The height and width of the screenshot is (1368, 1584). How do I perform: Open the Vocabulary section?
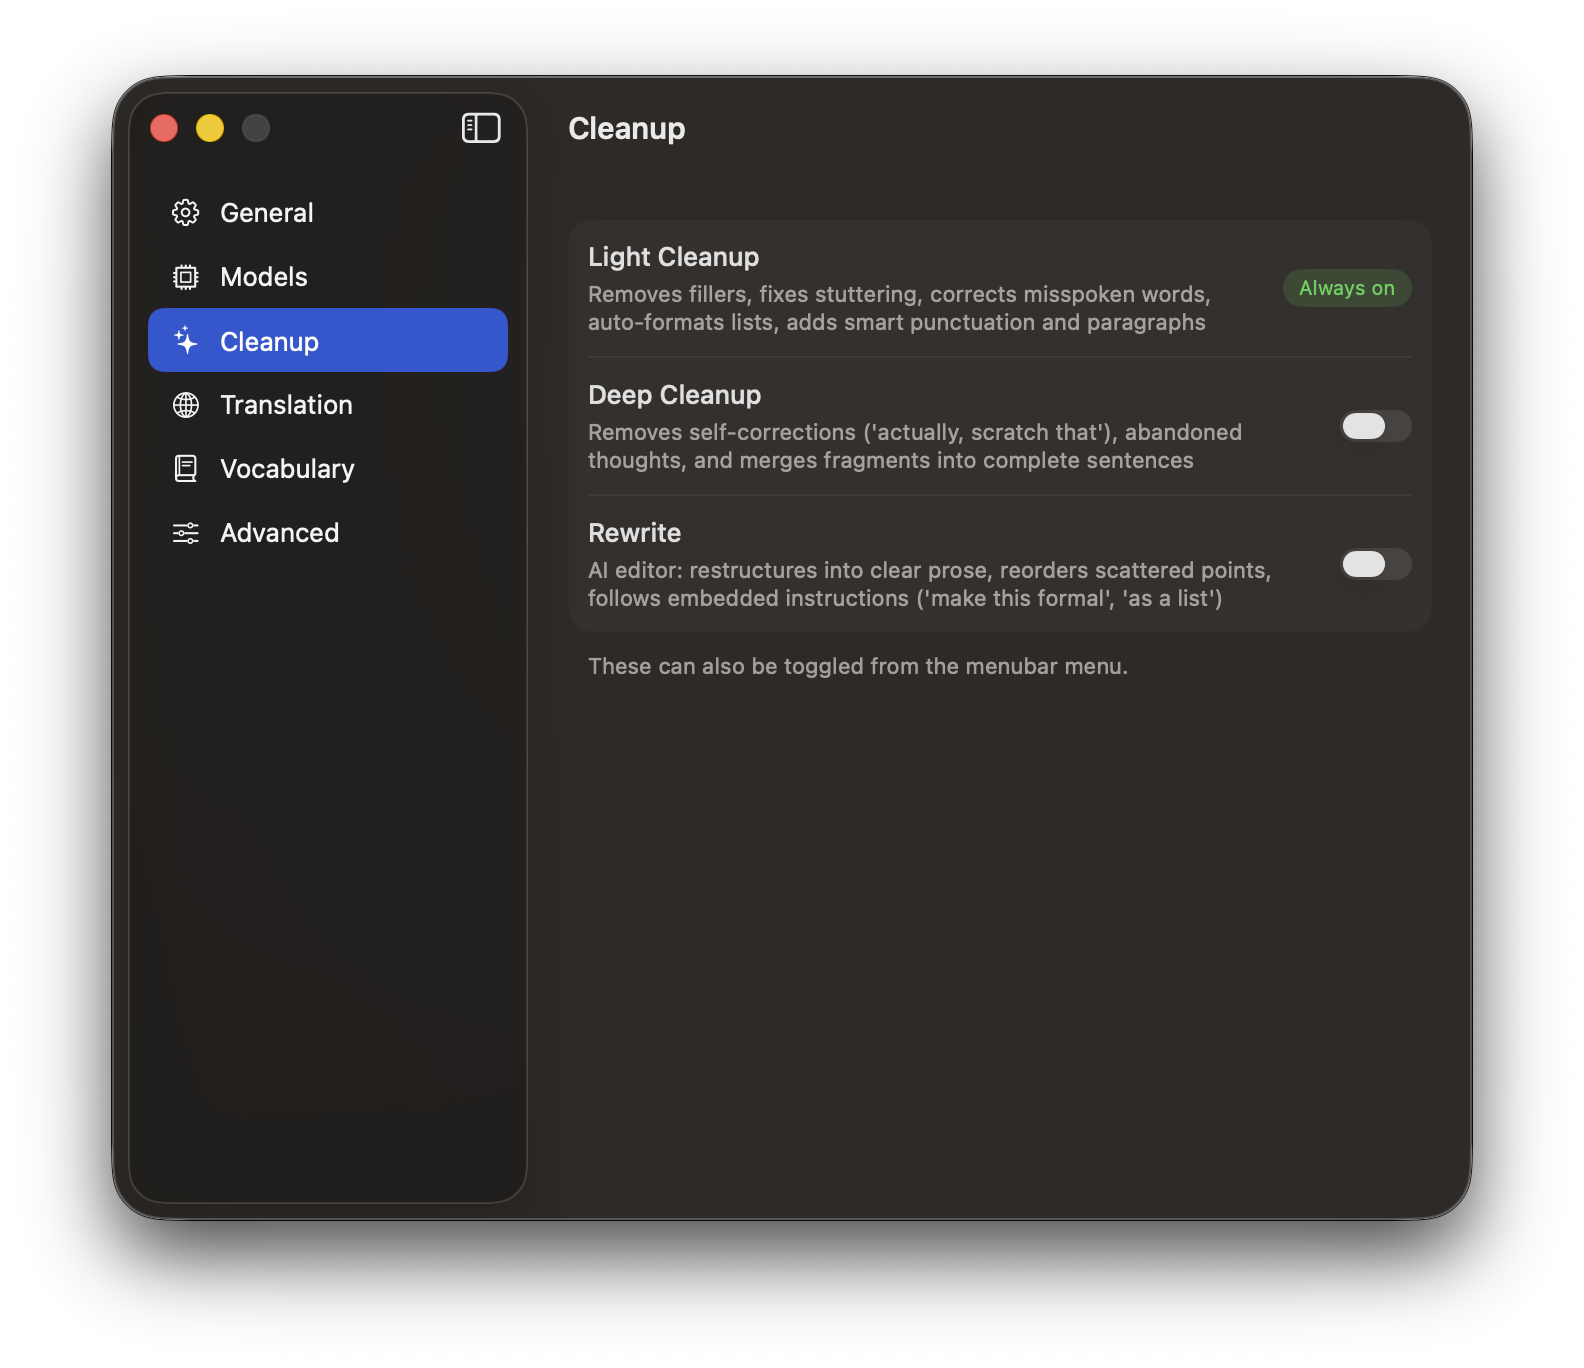click(x=287, y=469)
